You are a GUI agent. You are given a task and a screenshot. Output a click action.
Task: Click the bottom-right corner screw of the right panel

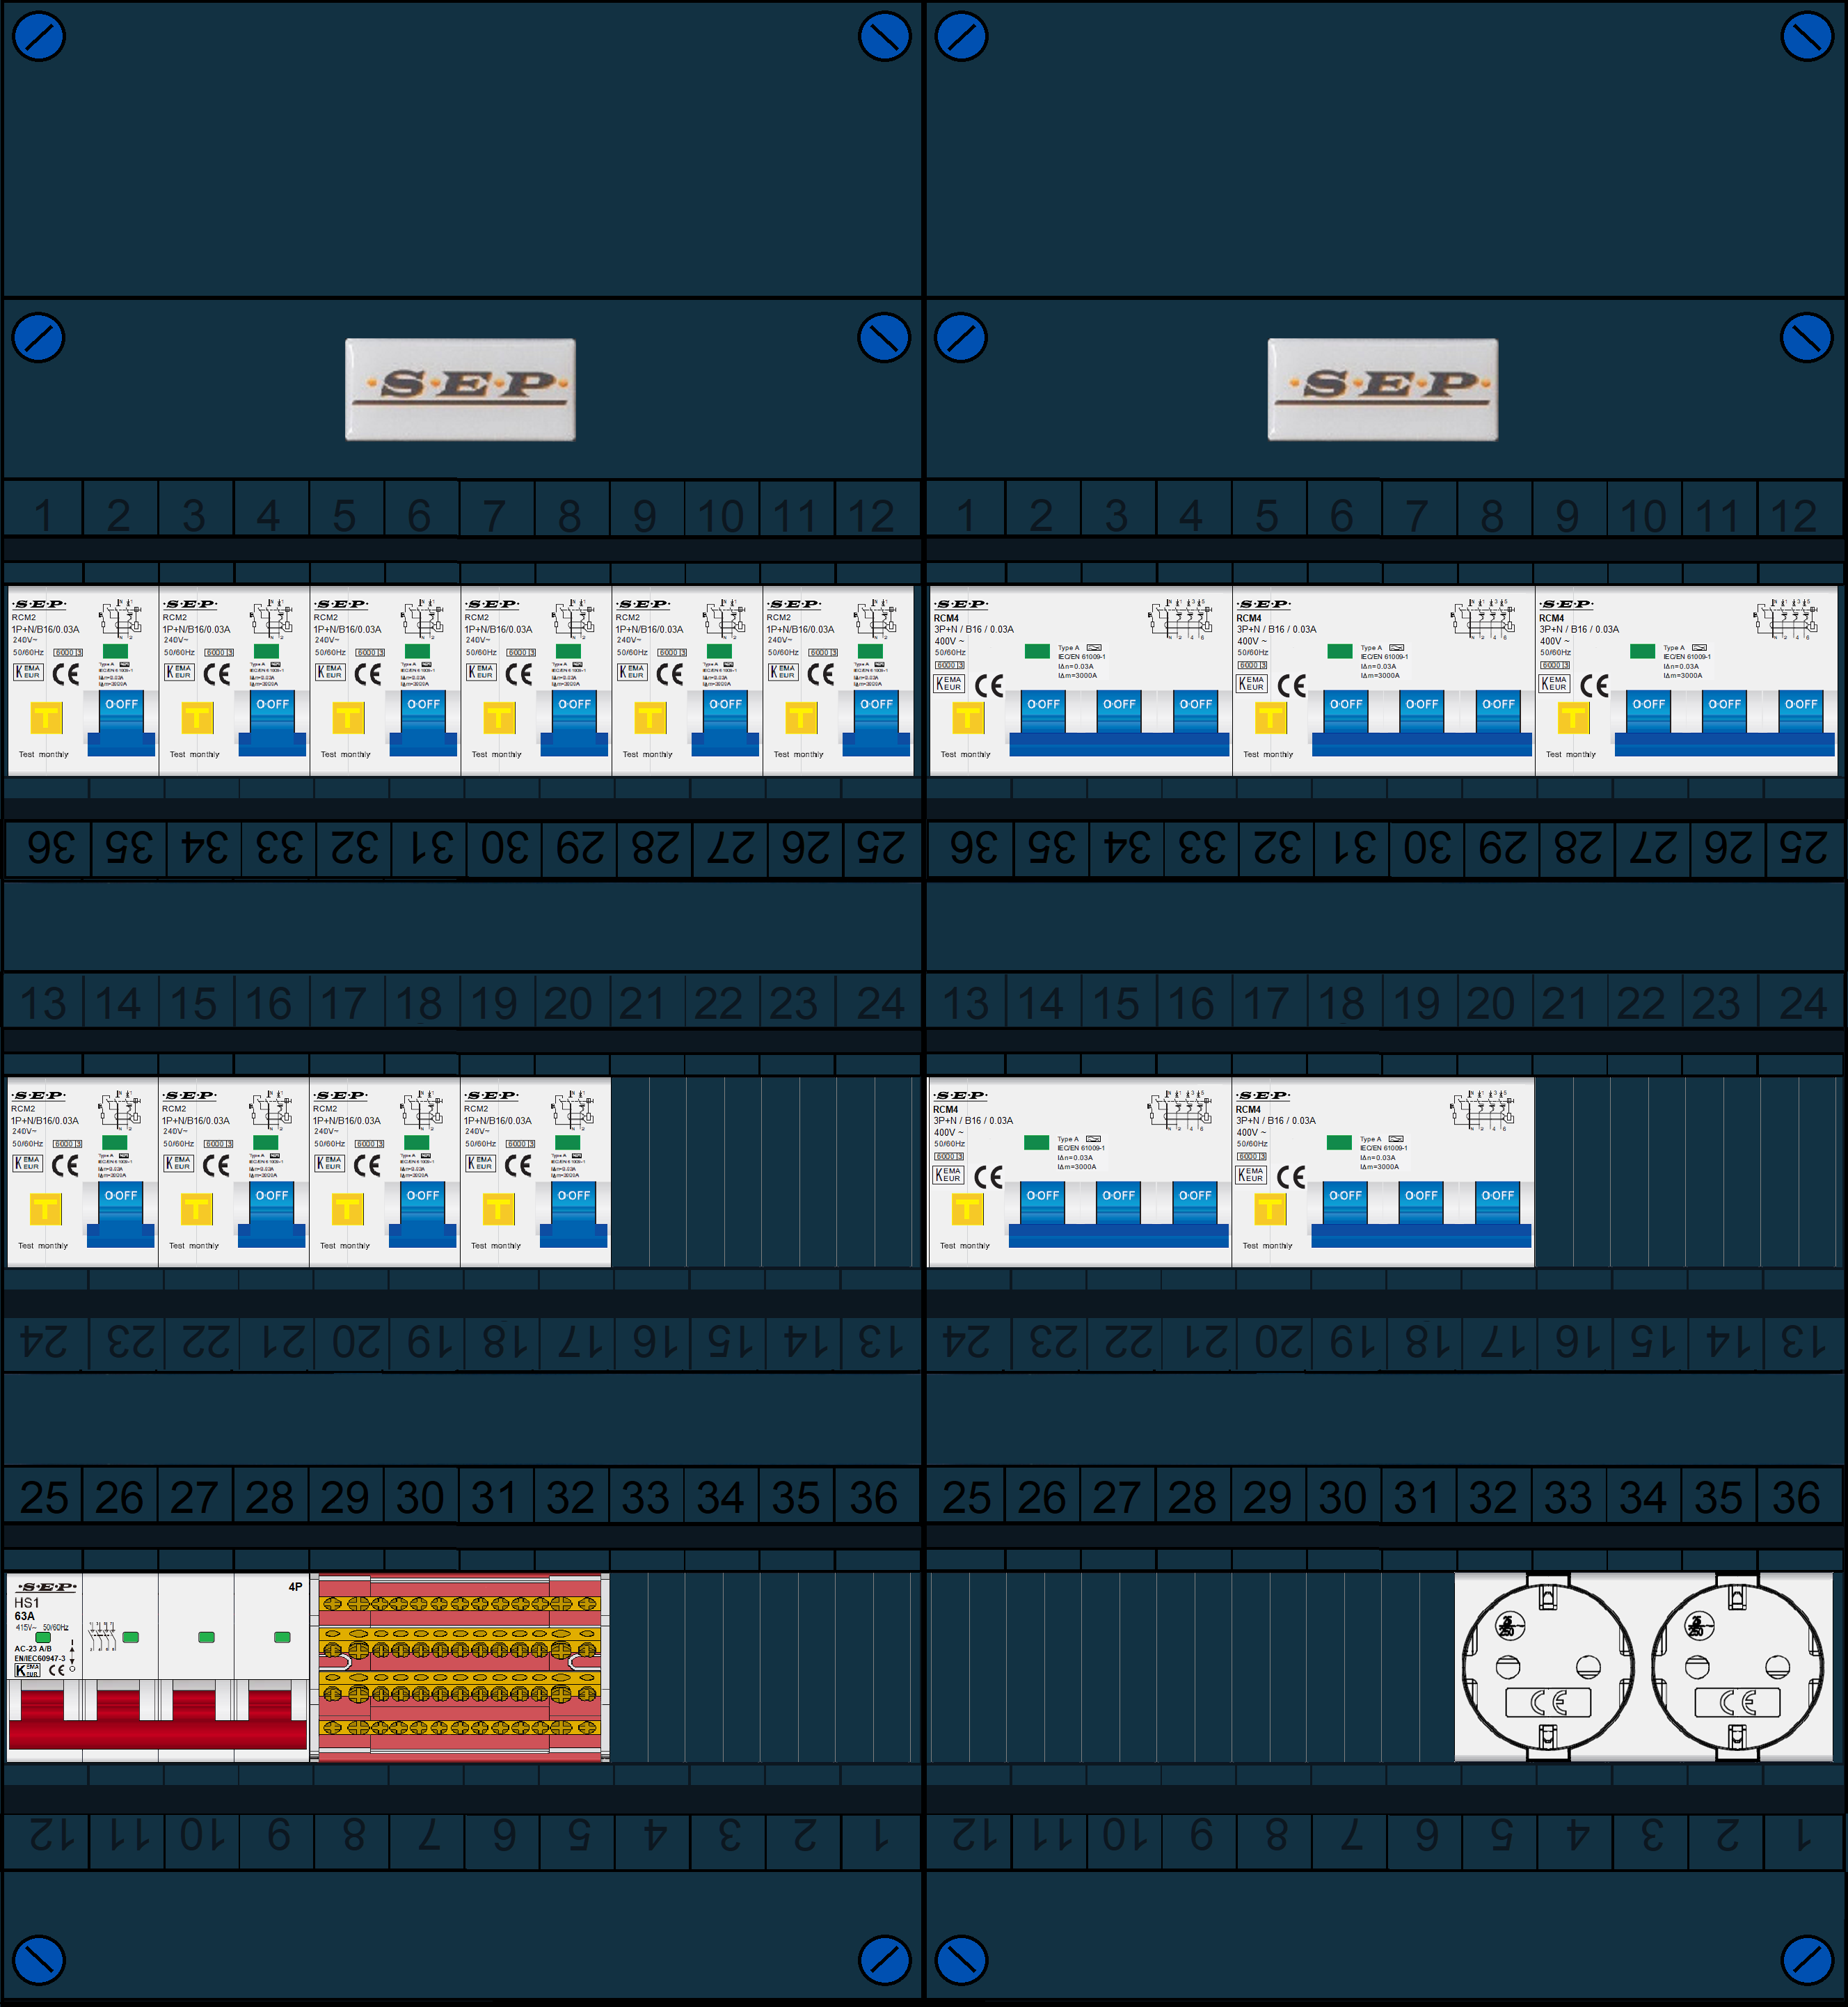[1807, 1960]
